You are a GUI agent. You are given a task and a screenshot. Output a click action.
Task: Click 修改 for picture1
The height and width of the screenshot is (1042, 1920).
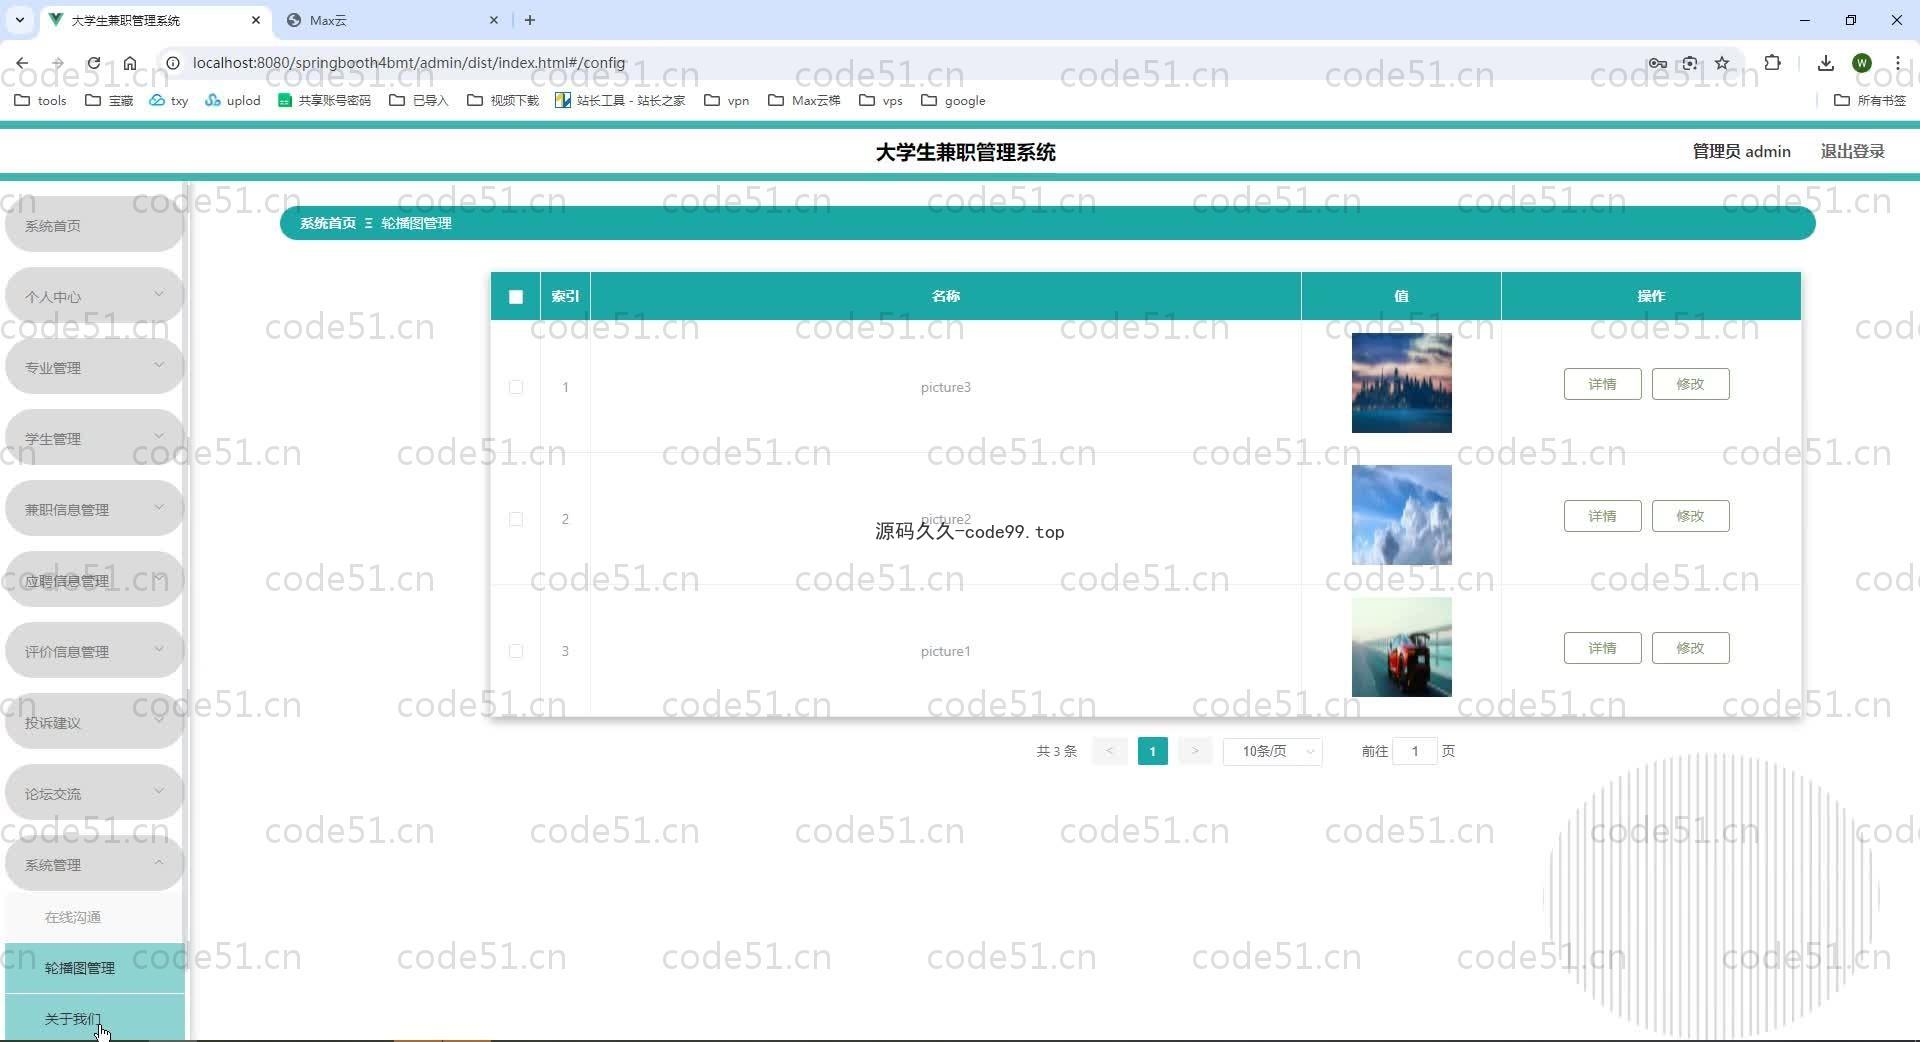1690,648
